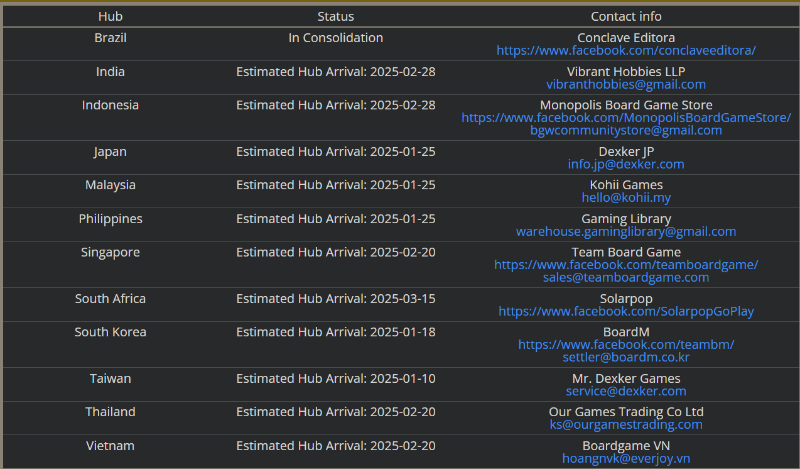Click the vibranthobbies@gmail.com email link

pos(626,84)
